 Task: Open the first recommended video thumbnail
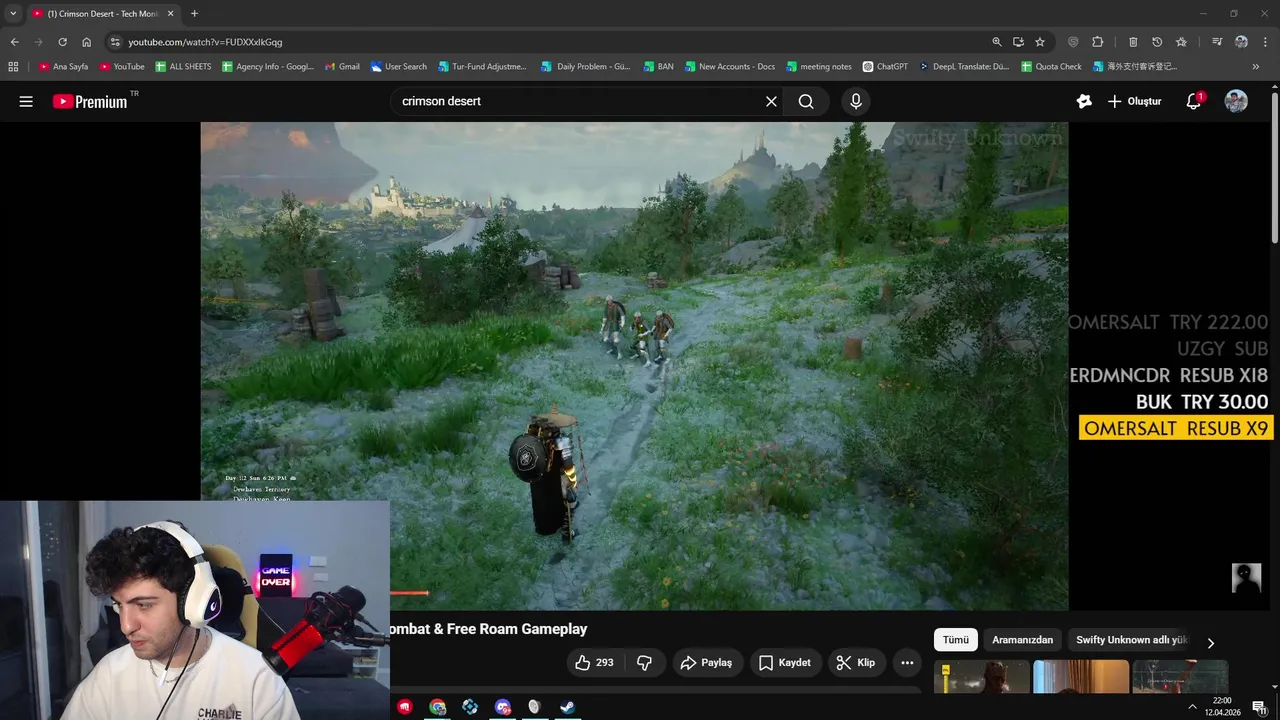(982, 677)
